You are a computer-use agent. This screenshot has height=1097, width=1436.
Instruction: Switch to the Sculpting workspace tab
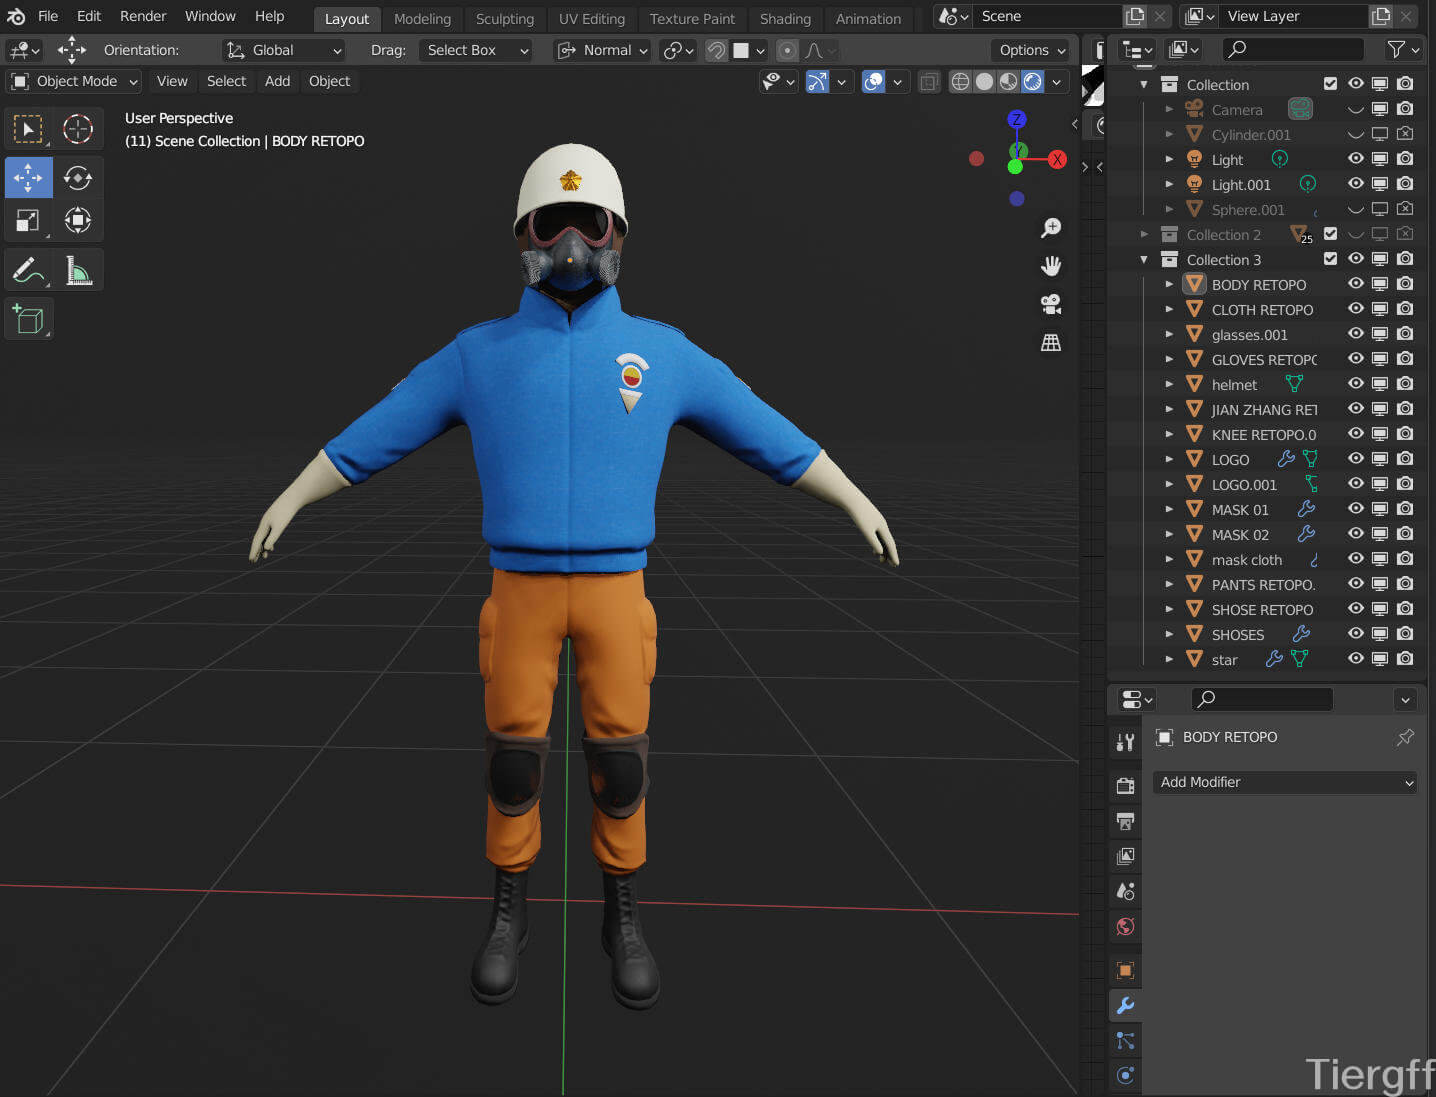[504, 18]
